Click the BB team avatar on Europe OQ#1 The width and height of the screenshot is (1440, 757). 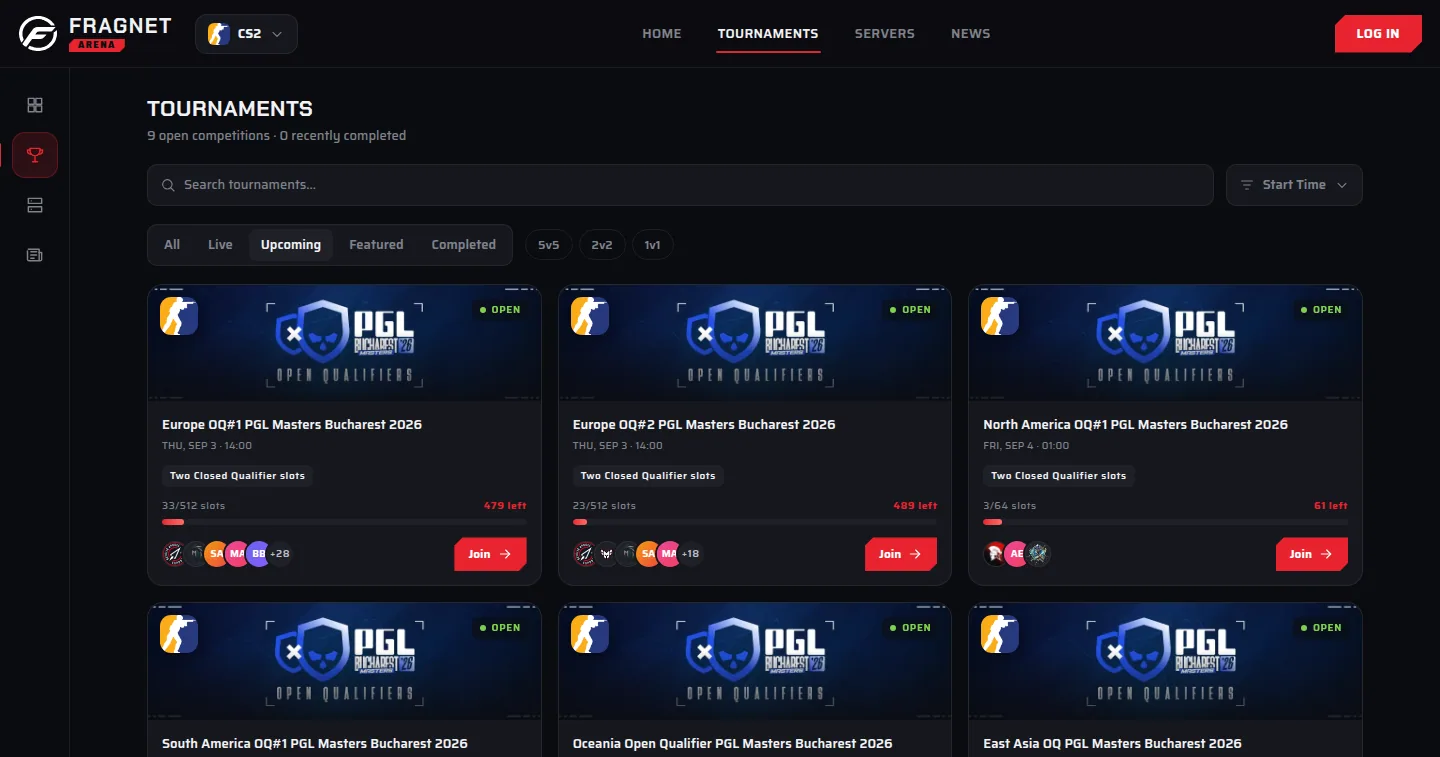coord(258,554)
